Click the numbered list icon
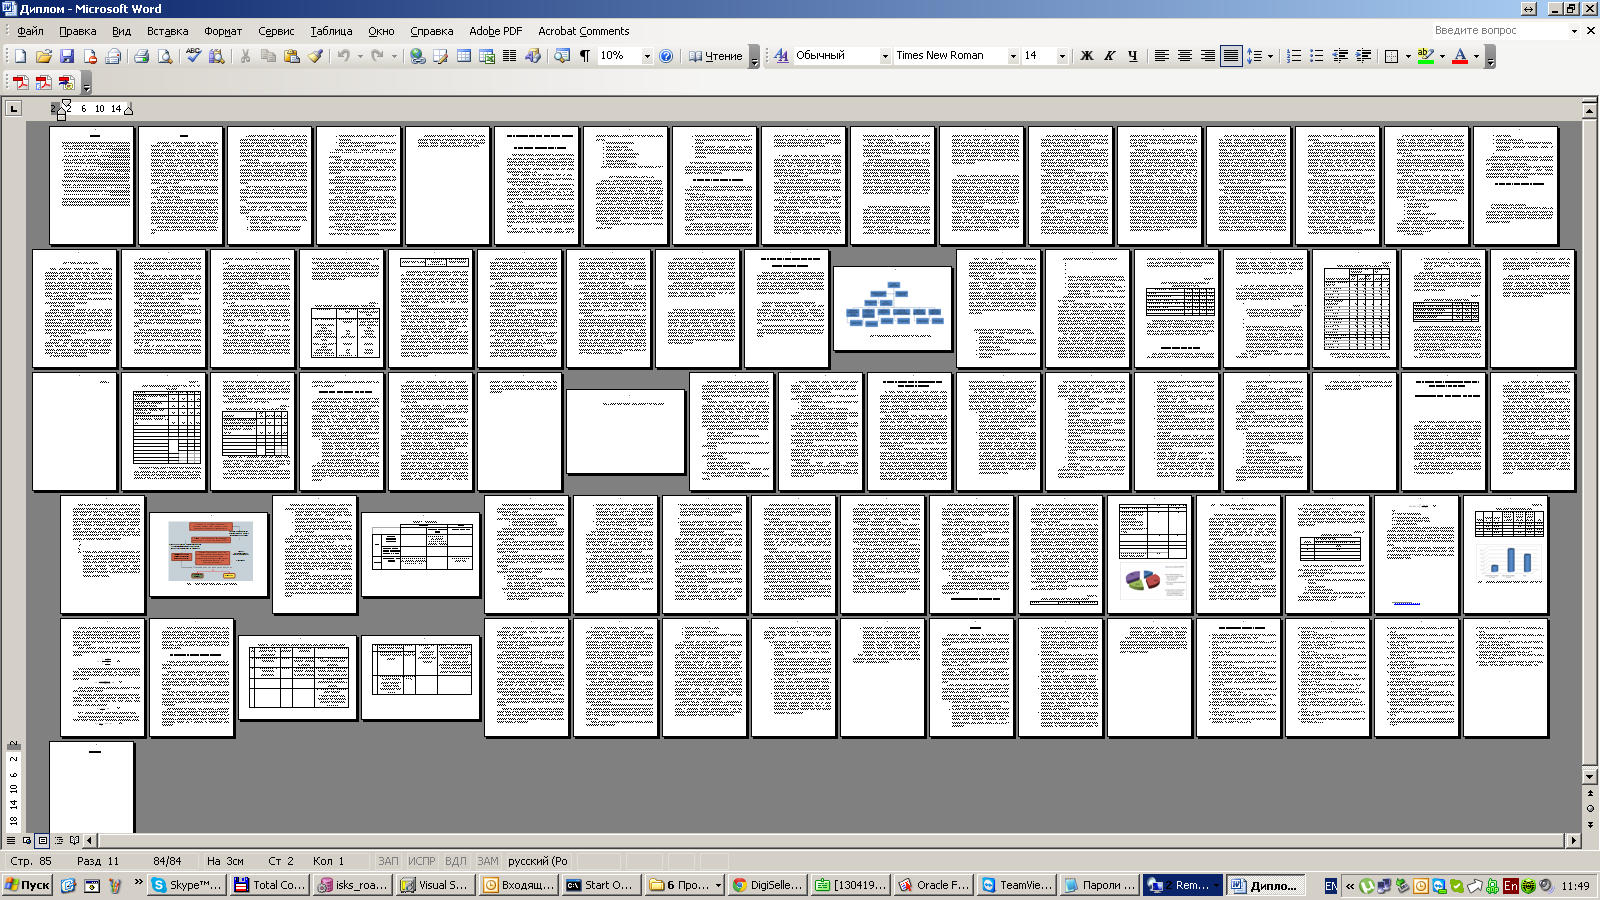 coord(1293,56)
